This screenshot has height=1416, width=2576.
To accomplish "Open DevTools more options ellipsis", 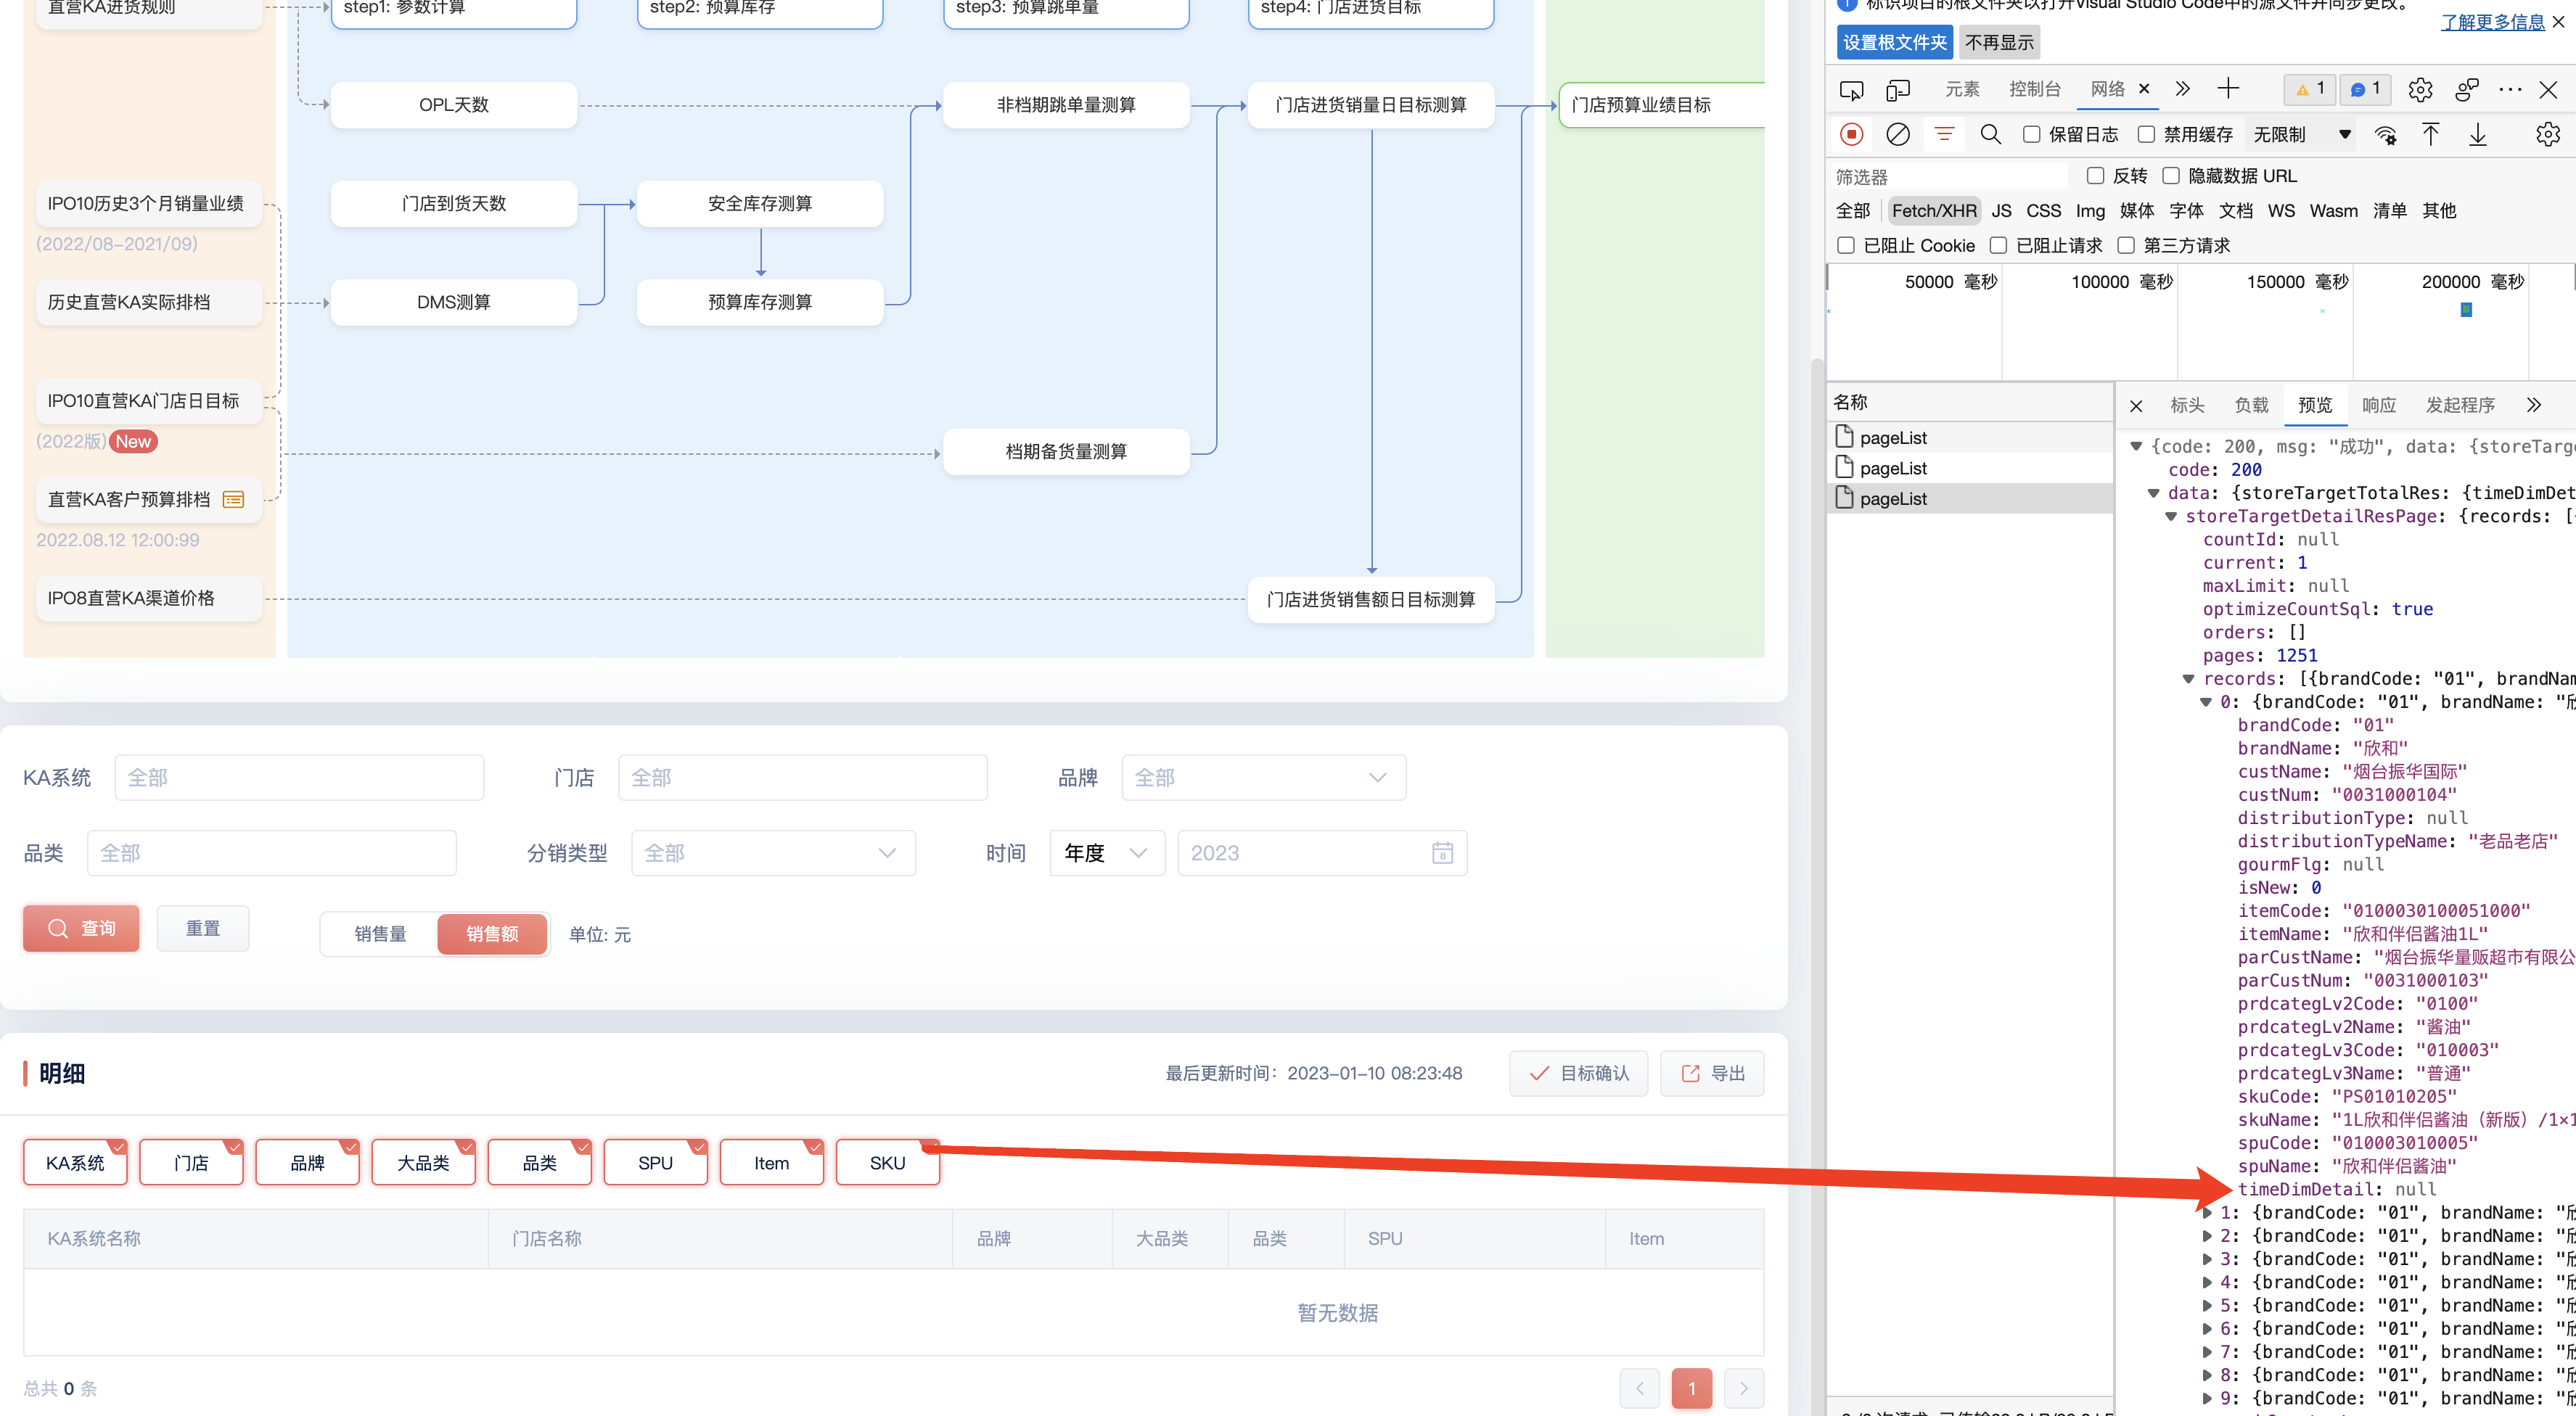I will [2510, 90].
